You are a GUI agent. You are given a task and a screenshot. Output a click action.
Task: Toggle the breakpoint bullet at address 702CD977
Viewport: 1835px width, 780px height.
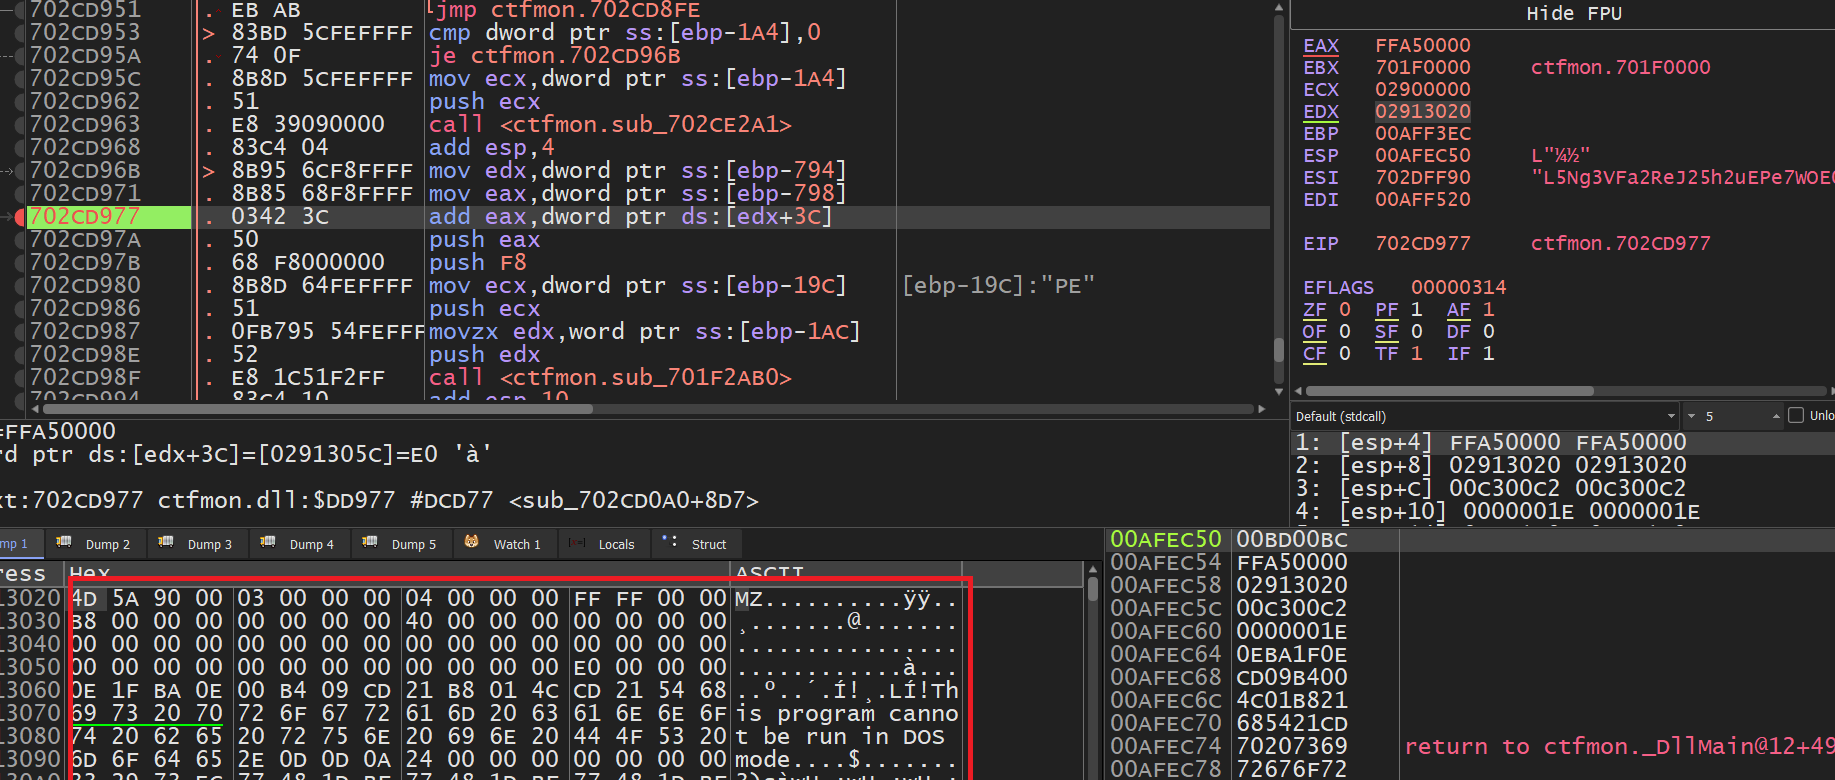click(x=20, y=217)
